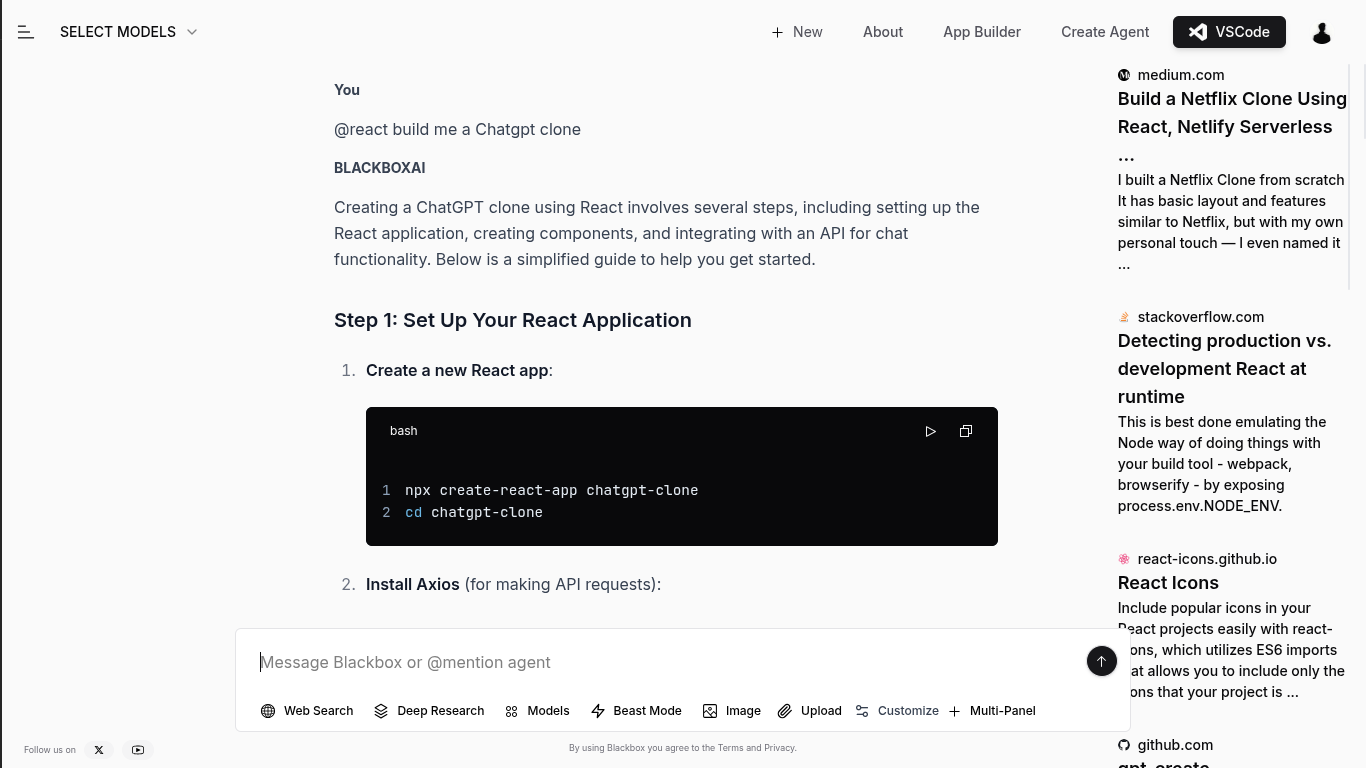Screen dimensions: 1366x768
Task: Toggle Beast Mode
Action: click(x=636, y=711)
